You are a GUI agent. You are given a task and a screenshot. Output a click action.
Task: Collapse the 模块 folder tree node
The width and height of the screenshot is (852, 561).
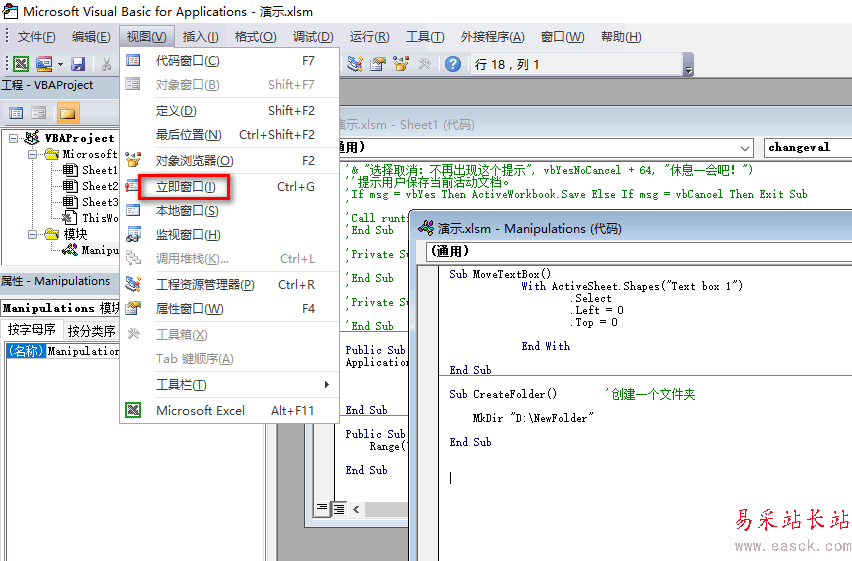click(33, 234)
